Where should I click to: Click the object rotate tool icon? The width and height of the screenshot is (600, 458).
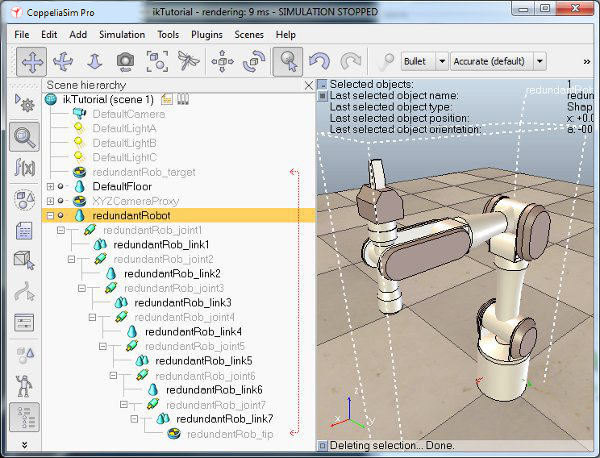[253, 61]
